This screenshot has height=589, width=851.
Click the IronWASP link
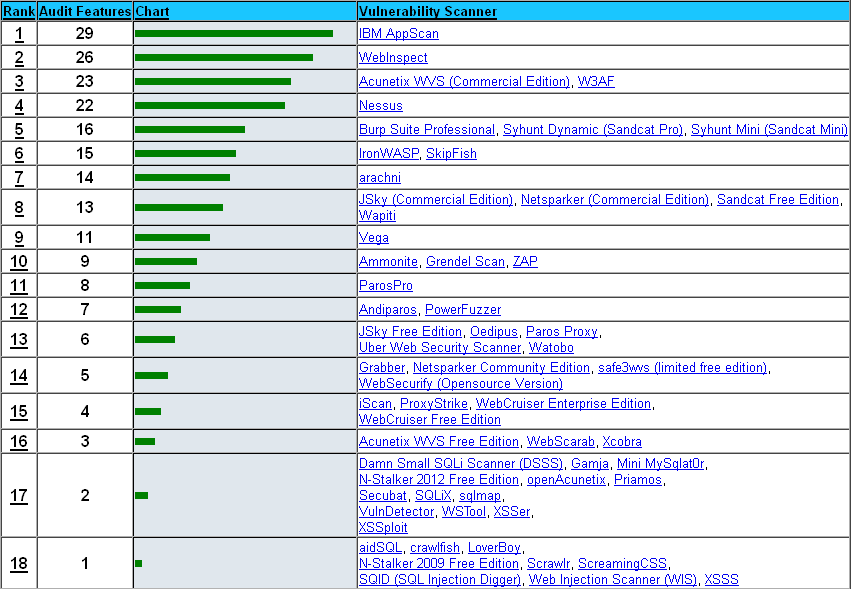click(389, 154)
